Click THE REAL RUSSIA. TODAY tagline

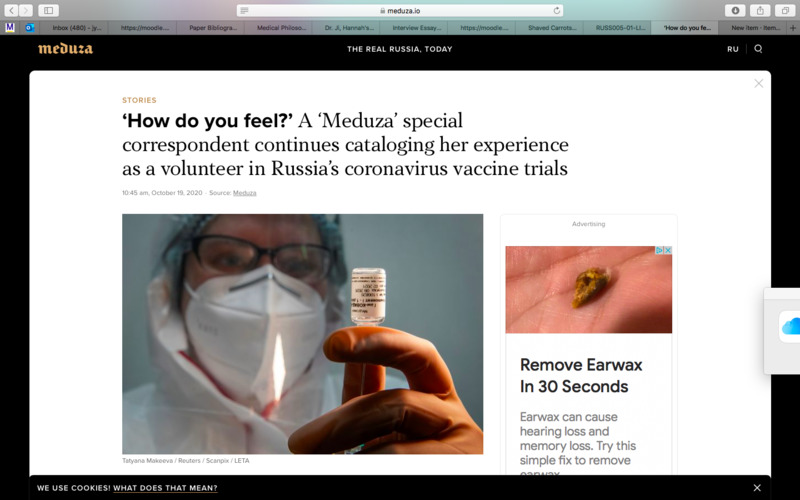click(x=399, y=49)
